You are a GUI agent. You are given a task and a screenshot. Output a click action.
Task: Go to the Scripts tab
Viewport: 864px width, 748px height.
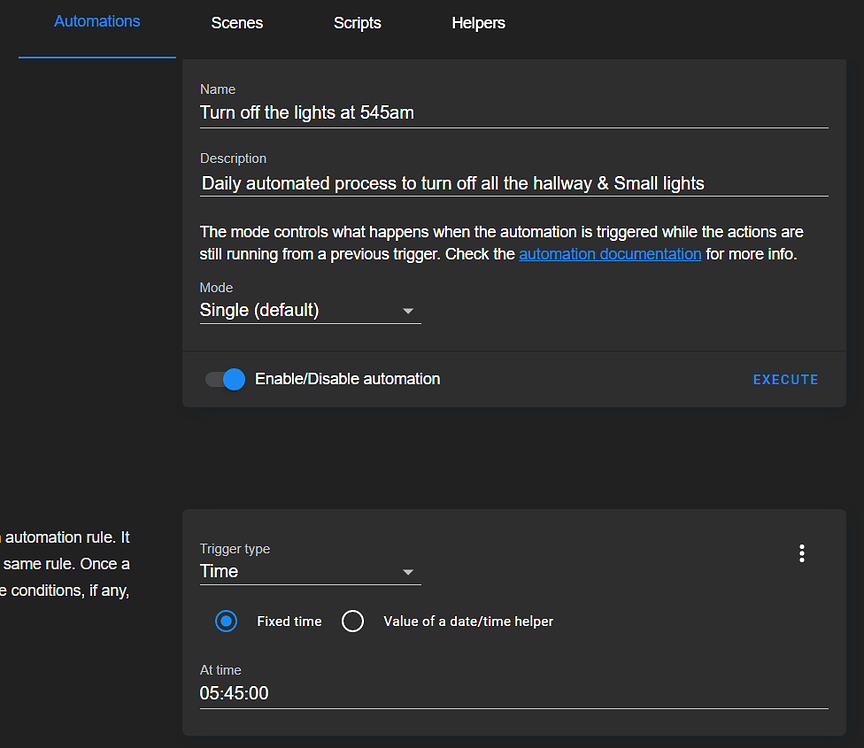tap(357, 23)
